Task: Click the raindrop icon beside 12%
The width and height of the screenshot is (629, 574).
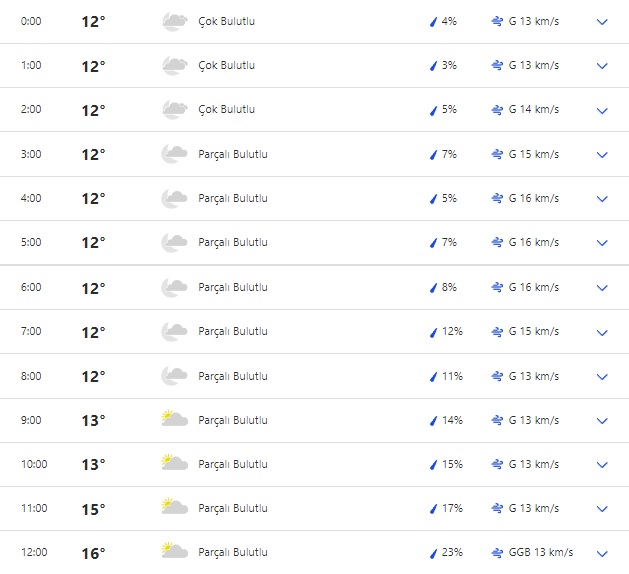Action: point(433,332)
